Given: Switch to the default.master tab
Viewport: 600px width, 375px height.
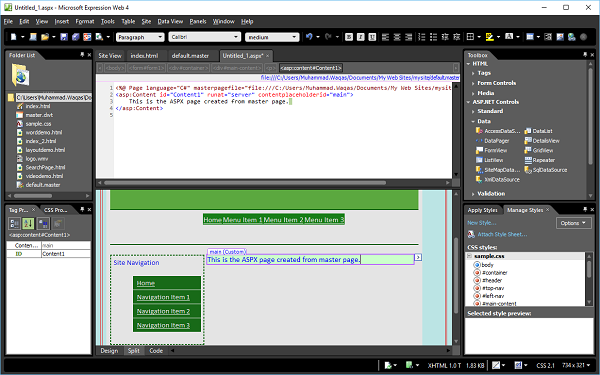Looking at the screenshot, I should click(x=190, y=56).
